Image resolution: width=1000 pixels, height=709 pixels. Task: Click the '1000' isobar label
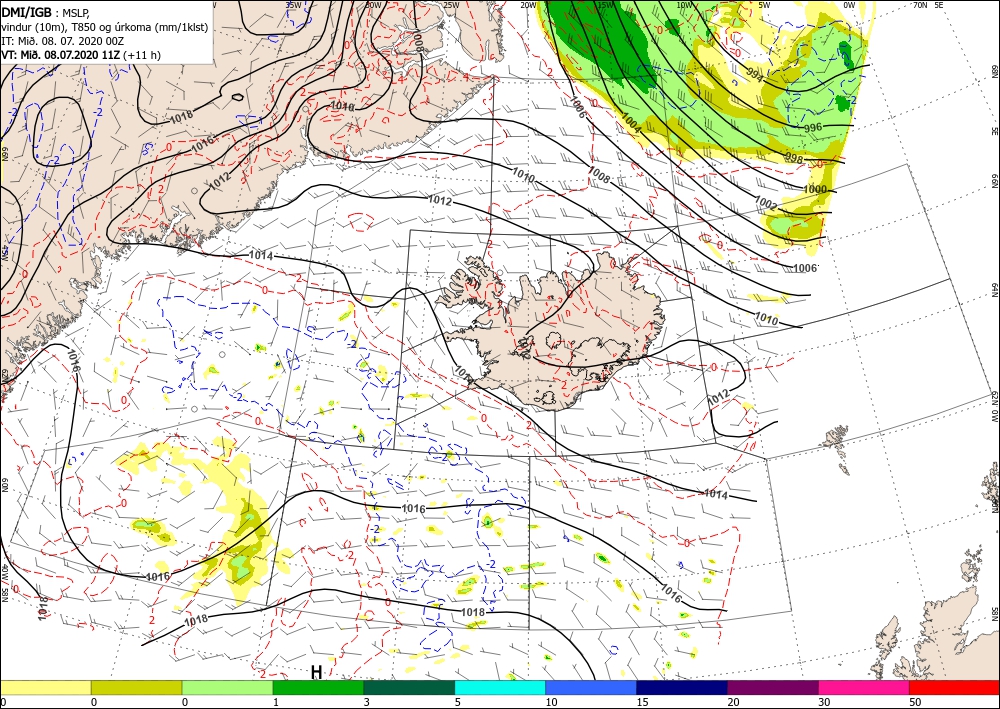(814, 189)
